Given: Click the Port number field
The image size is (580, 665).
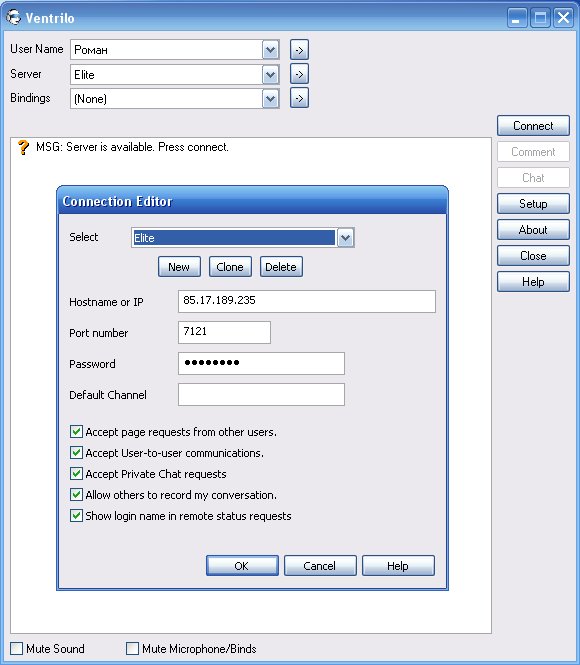Looking at the screenshot, I should coord(224,332).
